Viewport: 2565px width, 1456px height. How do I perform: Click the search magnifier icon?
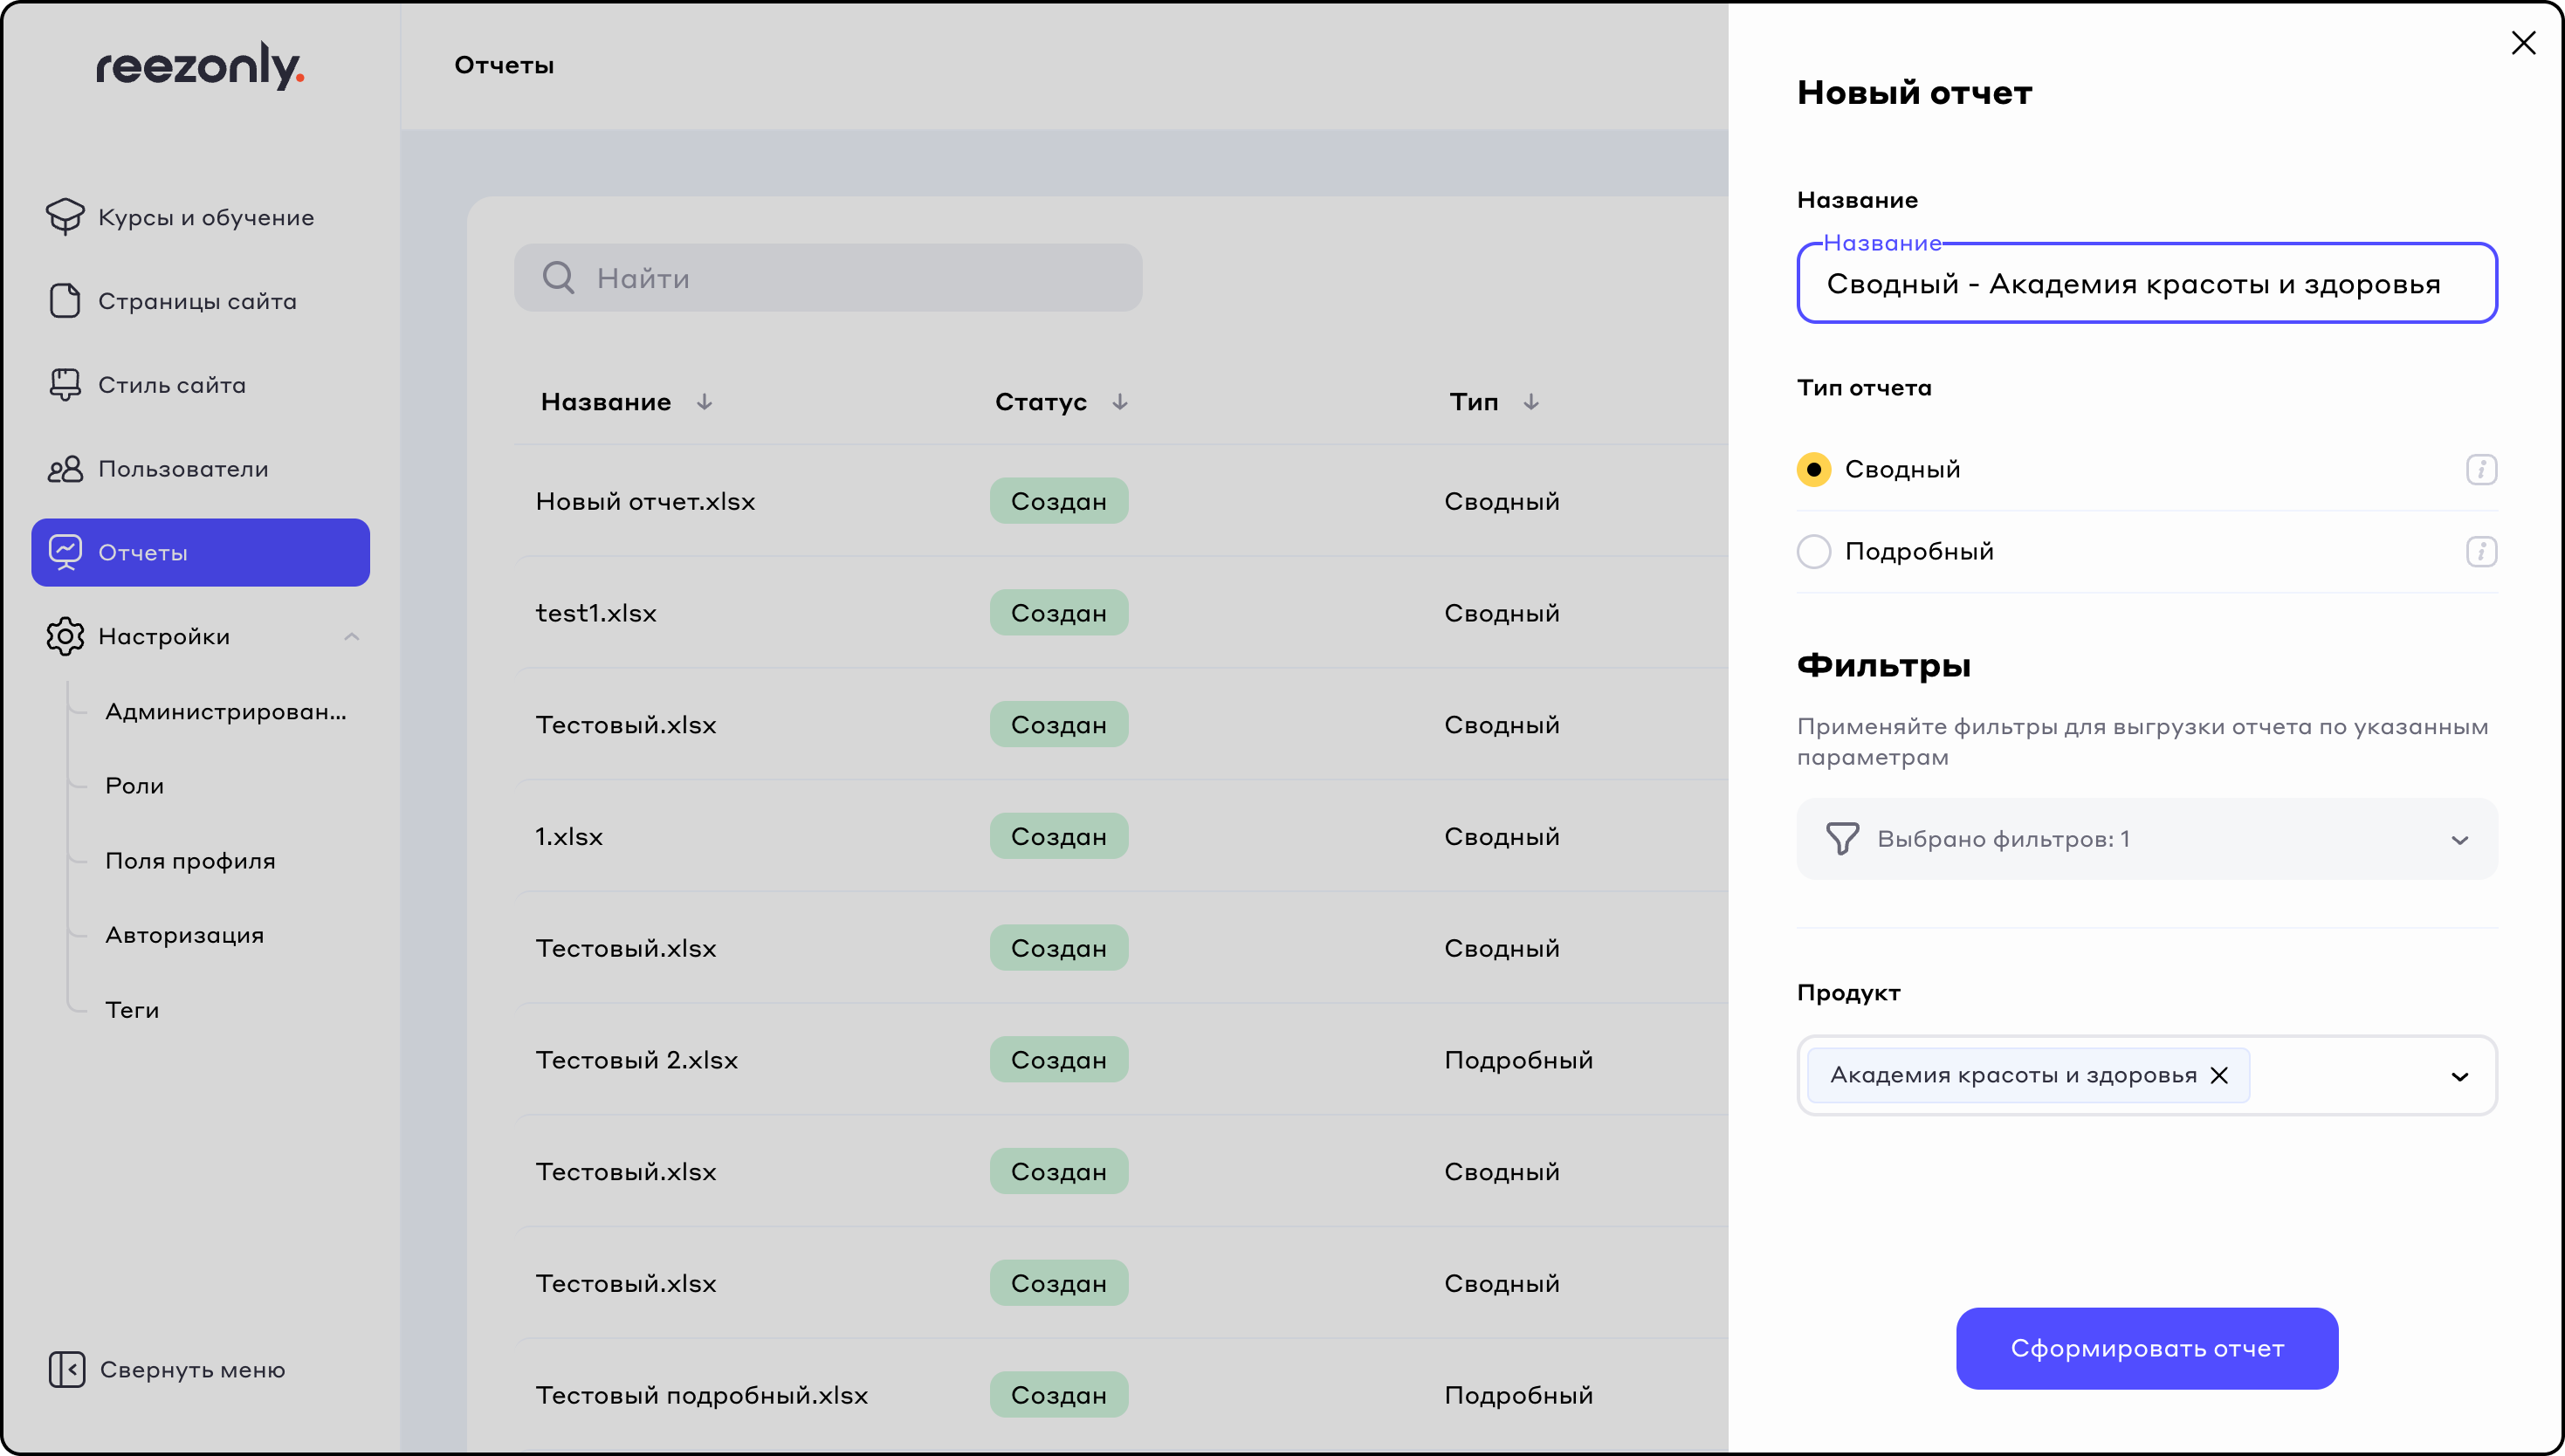(x=558, y=278)
